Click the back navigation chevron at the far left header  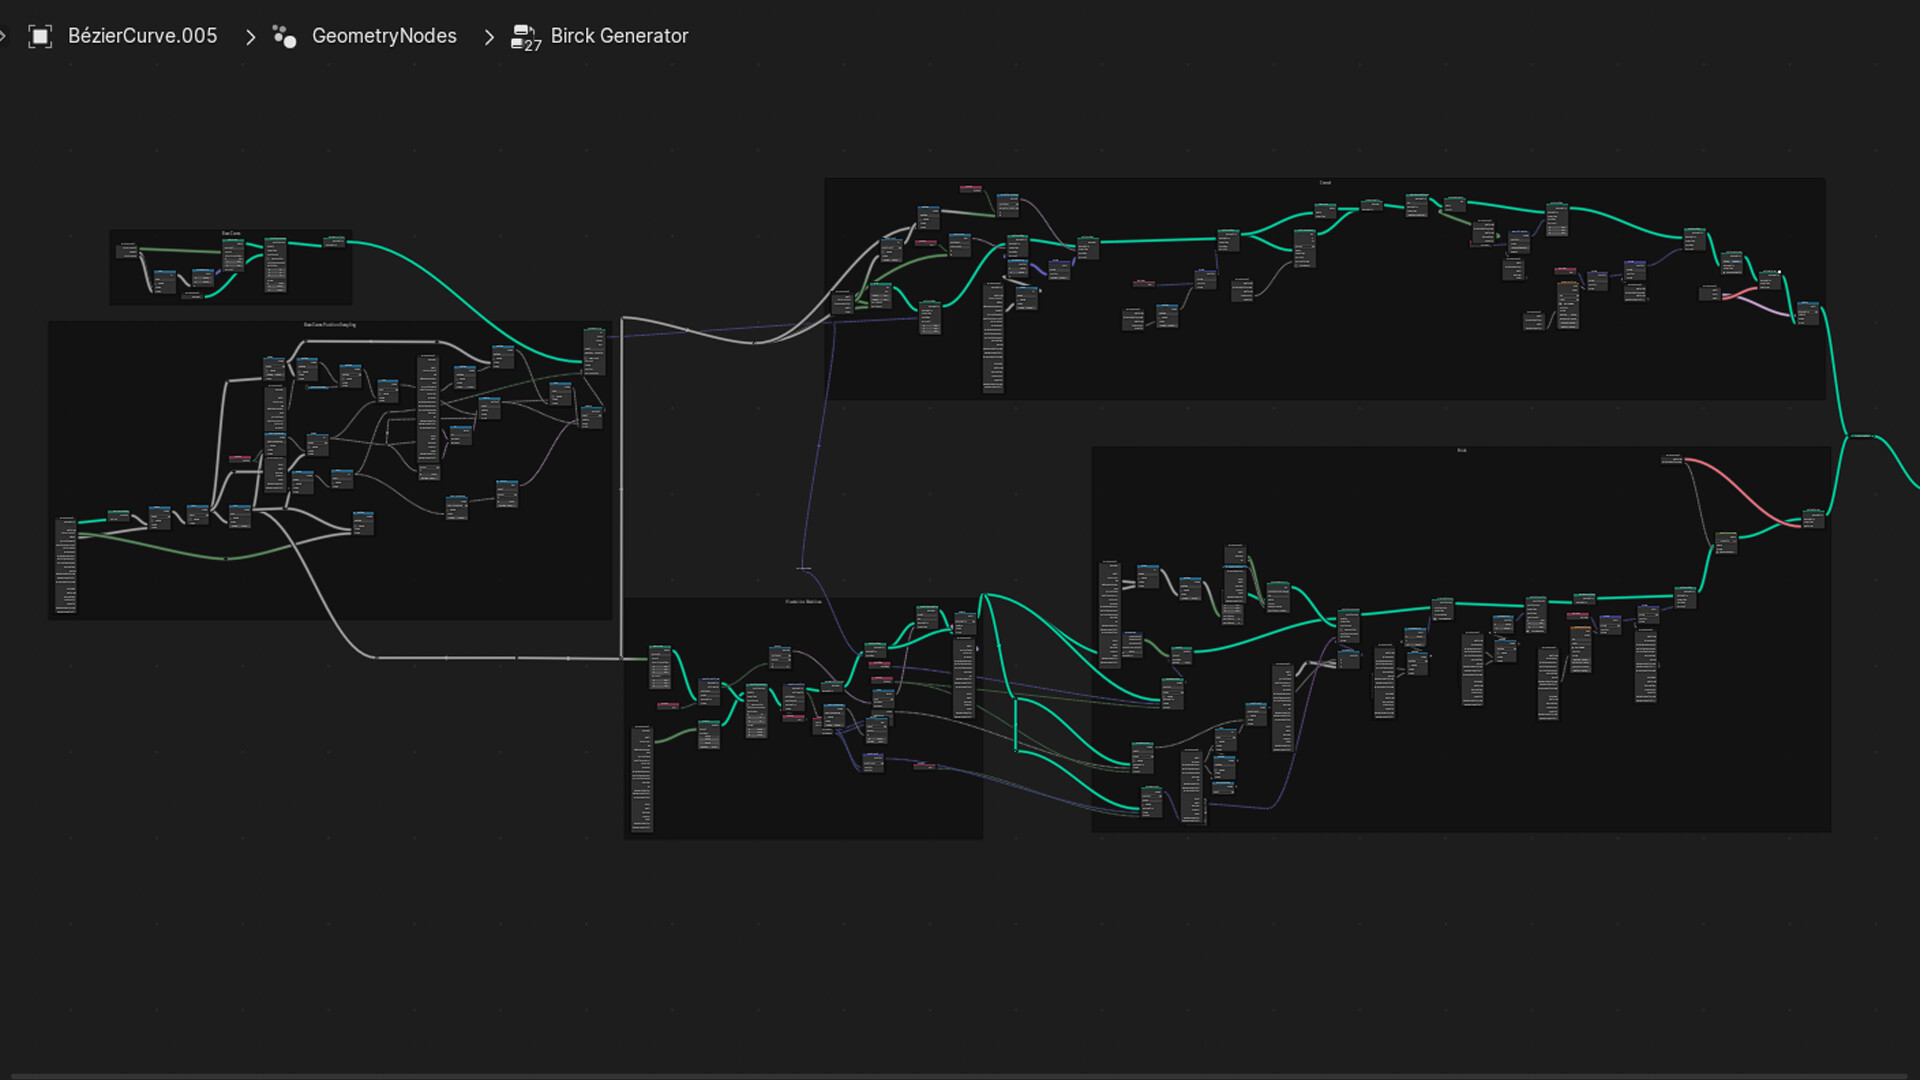pyautogui.click(x=4, y=34)
